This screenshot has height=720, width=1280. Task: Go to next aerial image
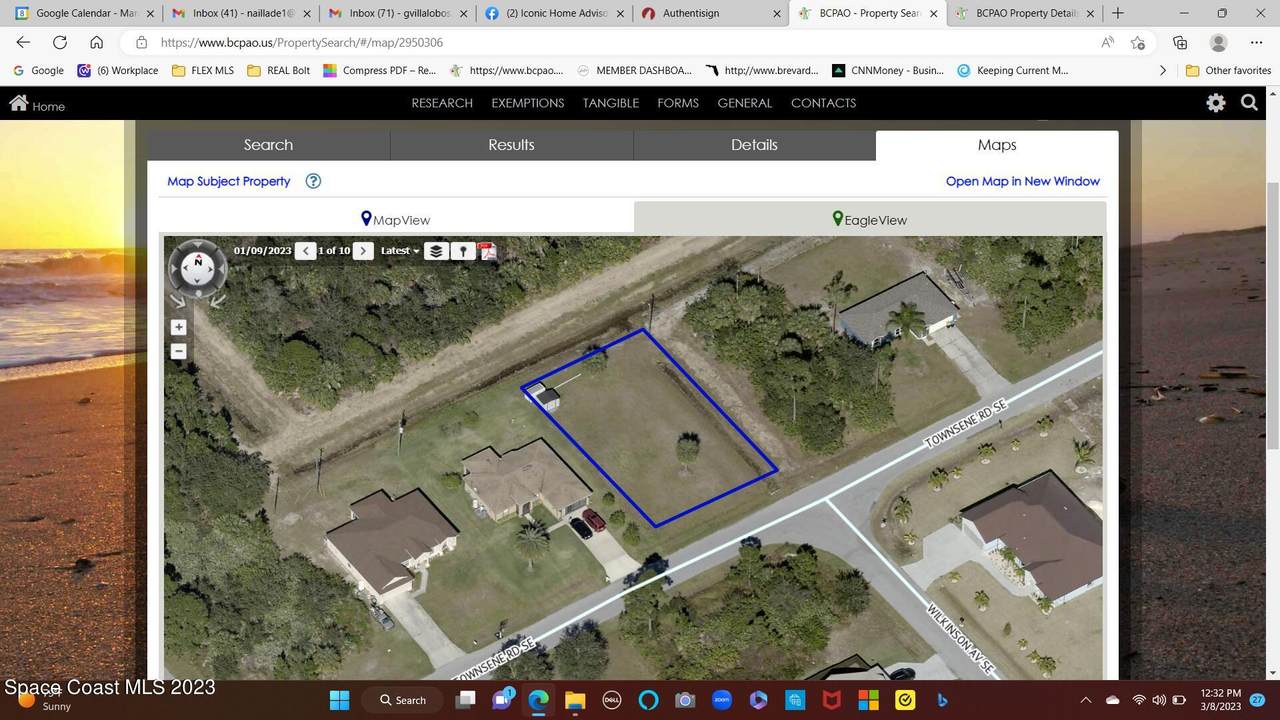364,251
